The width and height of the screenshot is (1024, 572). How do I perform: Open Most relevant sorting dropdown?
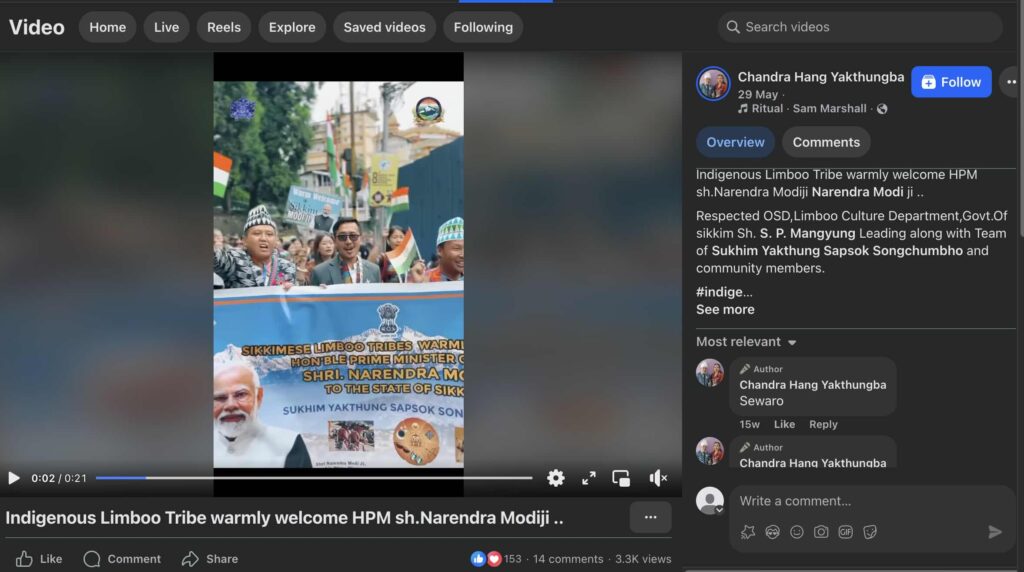[x=746, y=342]
